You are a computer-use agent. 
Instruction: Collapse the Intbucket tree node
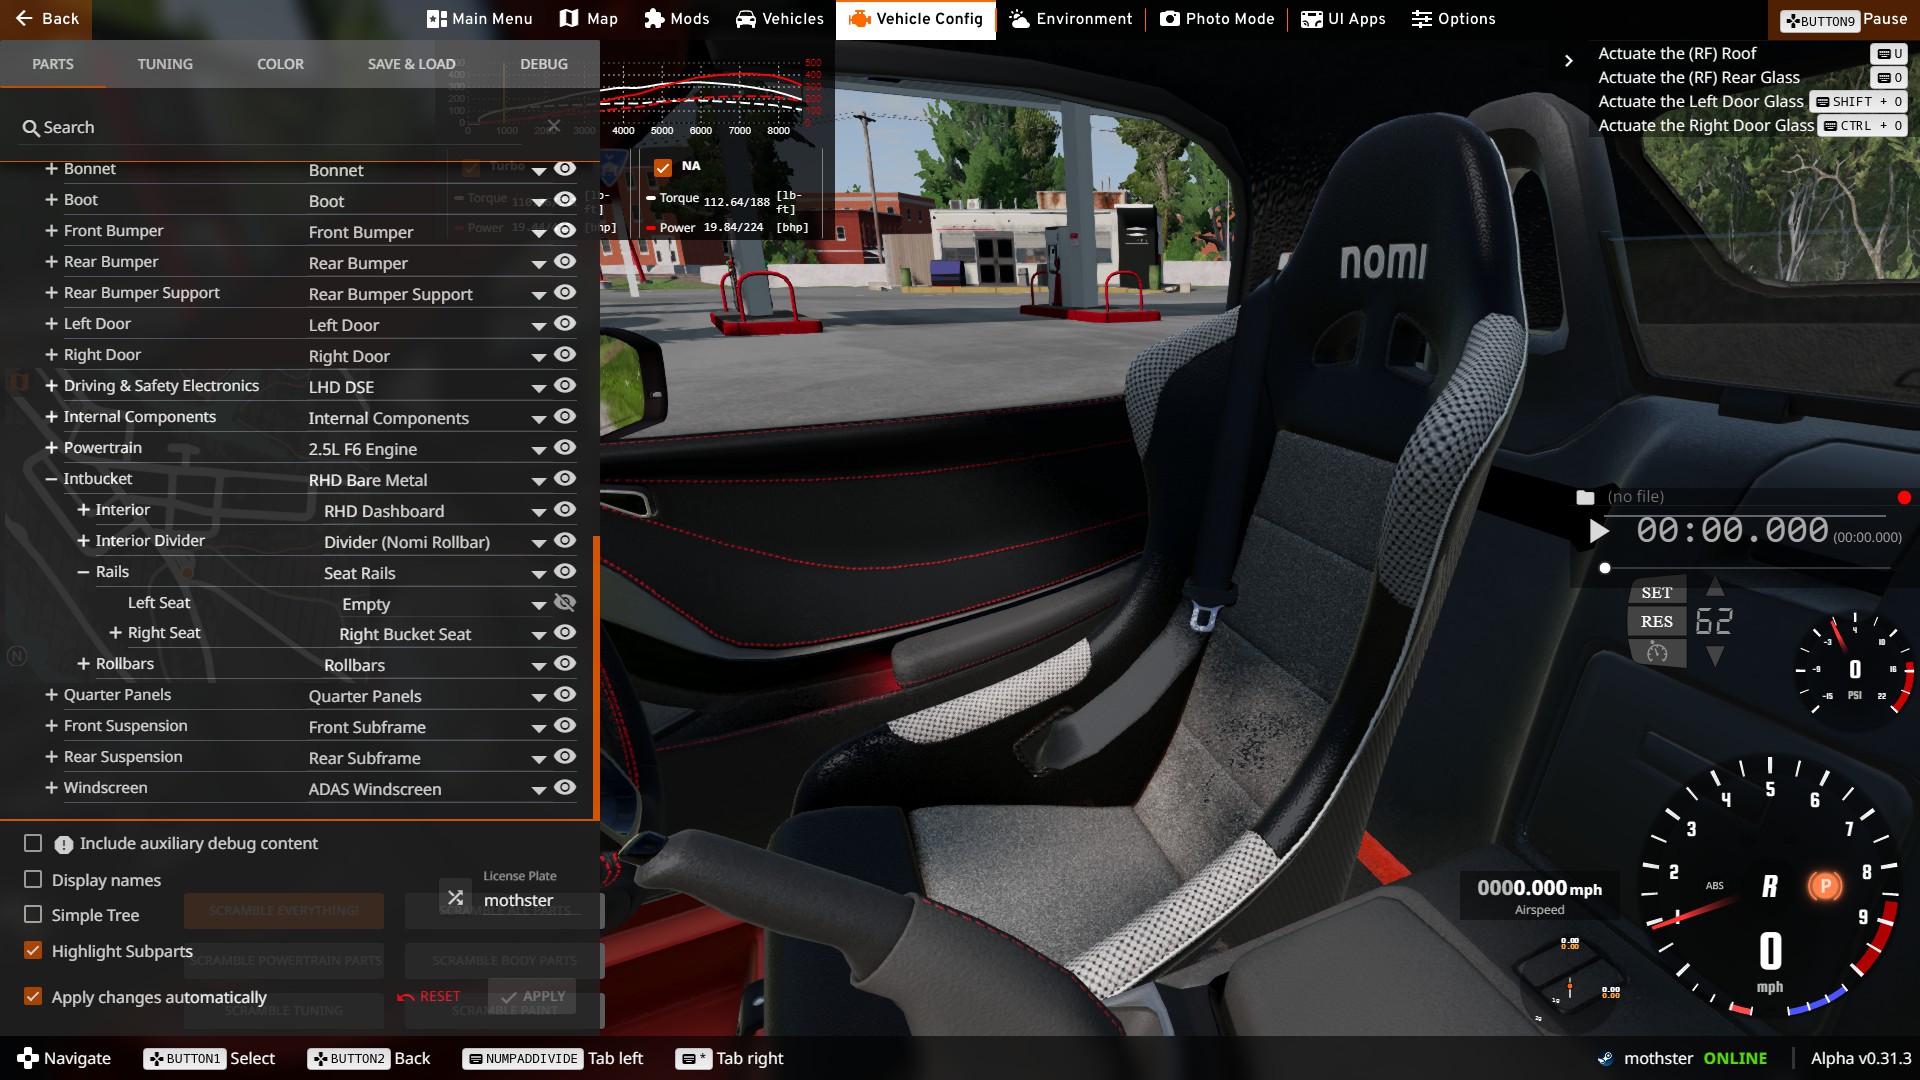tap(51, 479)
